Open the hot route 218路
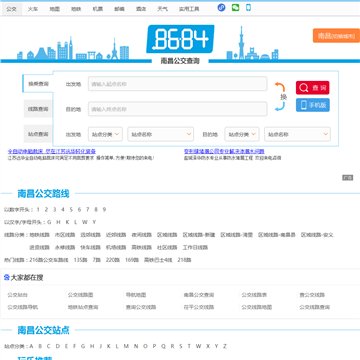This screenshot has width=360, height=360. (x=184, y=260)
